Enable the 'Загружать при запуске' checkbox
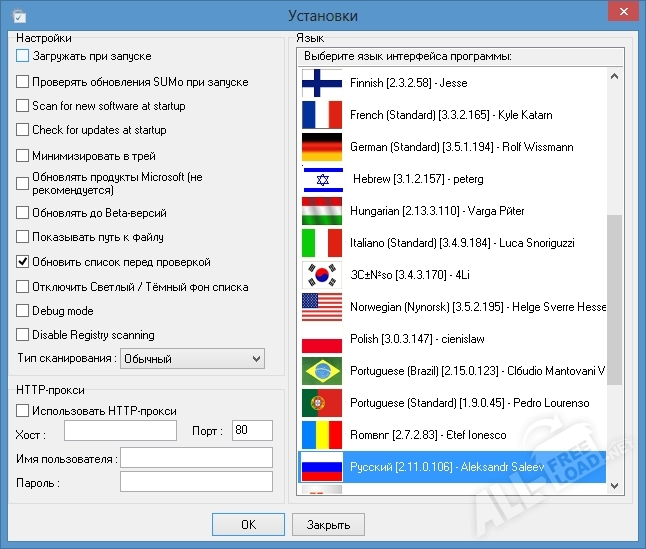 (23, 57)
